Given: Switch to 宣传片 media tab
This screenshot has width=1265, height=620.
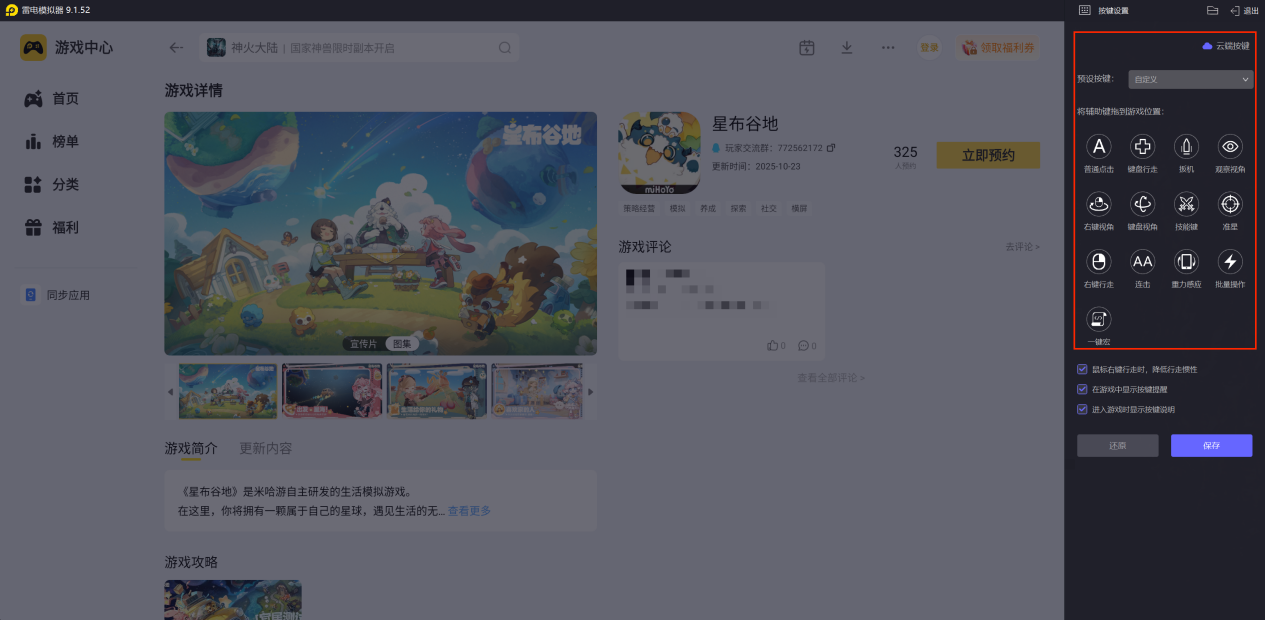Looking at the screenshot, I should [x=363, y=343].
